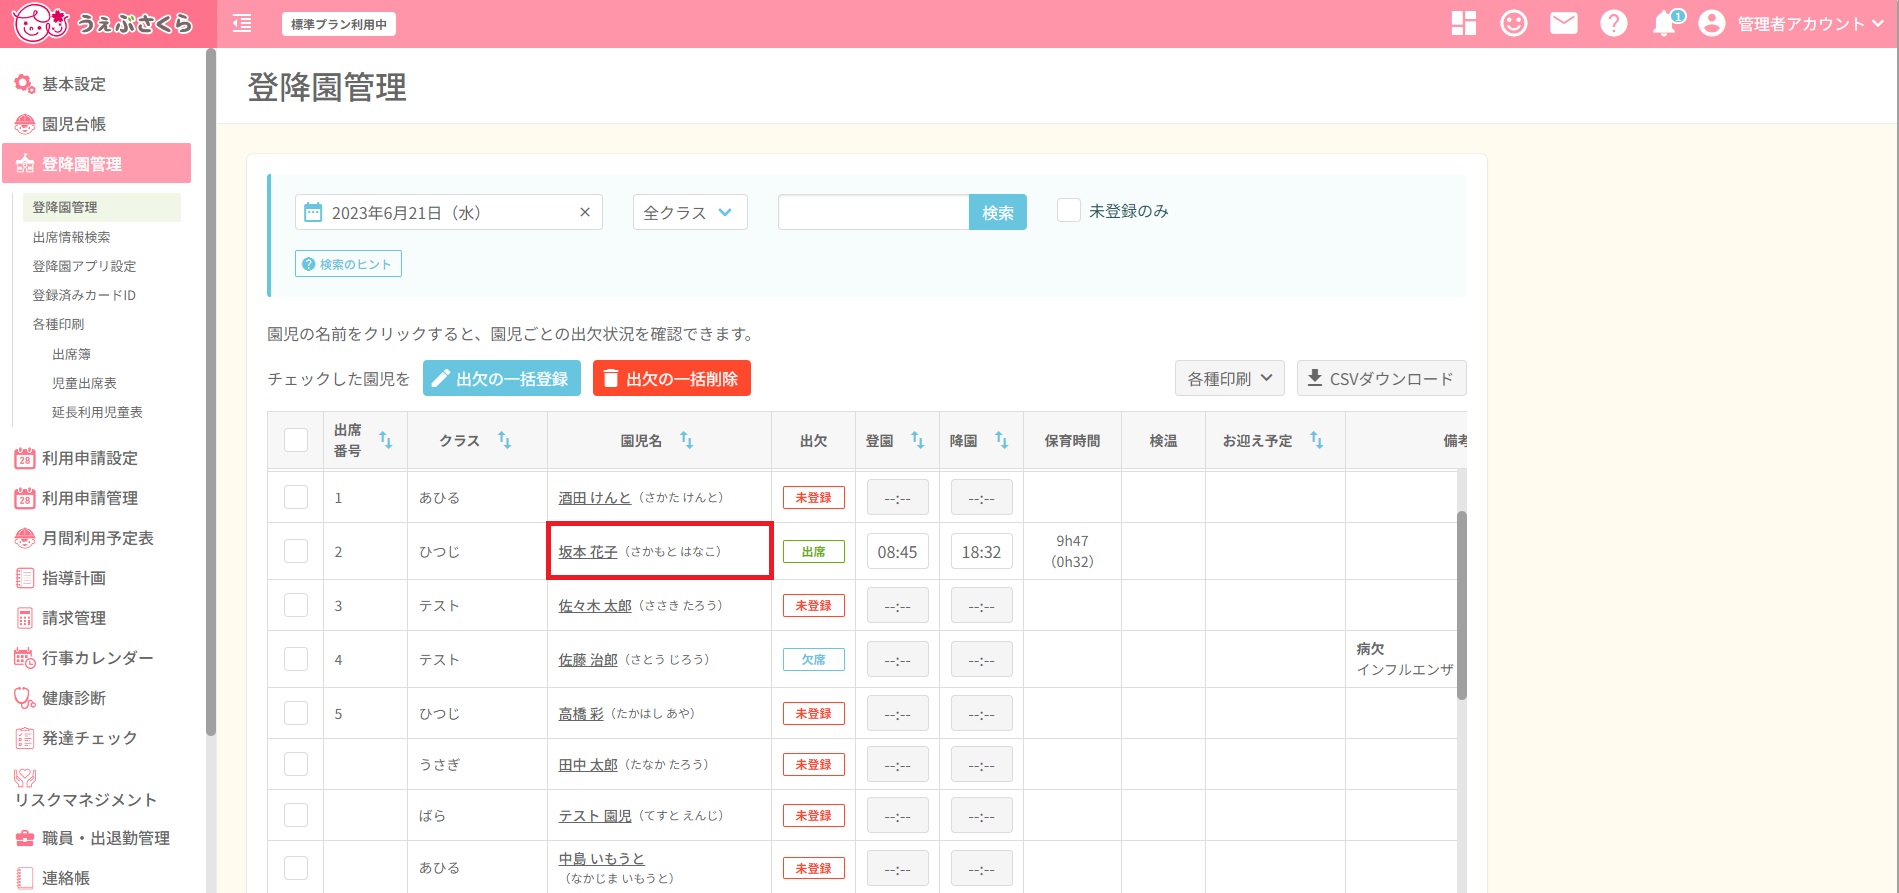Open 基本設定 in the sidebar
The image size is (1899, 893).
point(74,84)
